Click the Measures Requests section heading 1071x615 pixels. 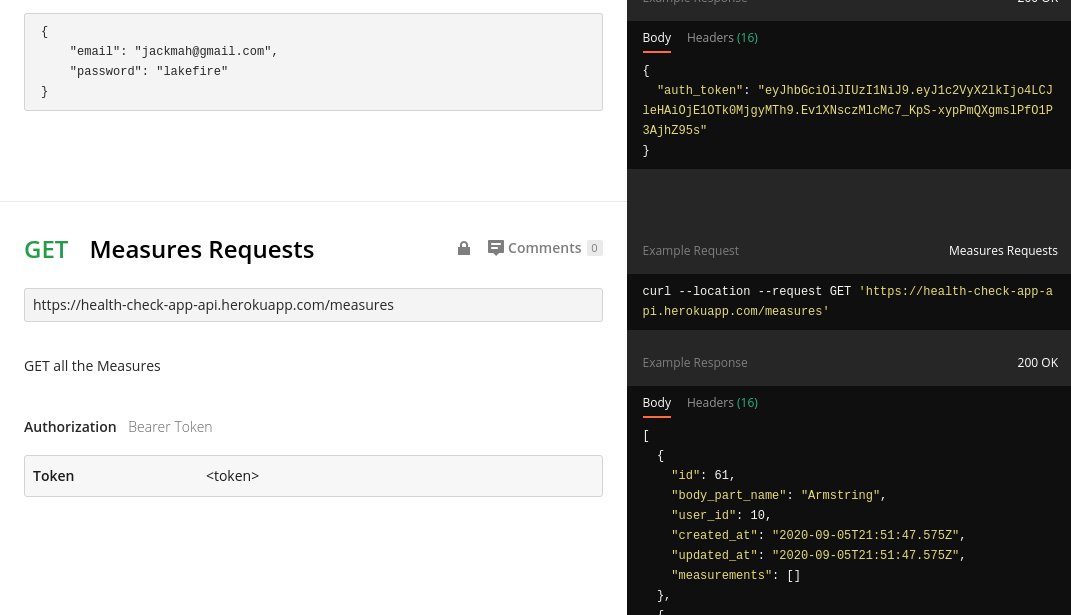pyautogui.click(x=201, y=249)
